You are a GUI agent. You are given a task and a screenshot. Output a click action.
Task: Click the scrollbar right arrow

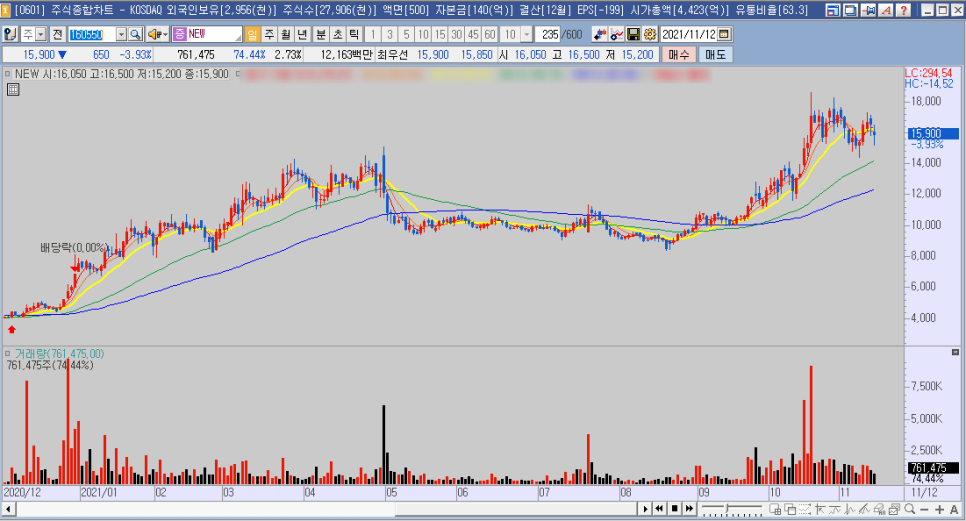(x=644, y=509)
